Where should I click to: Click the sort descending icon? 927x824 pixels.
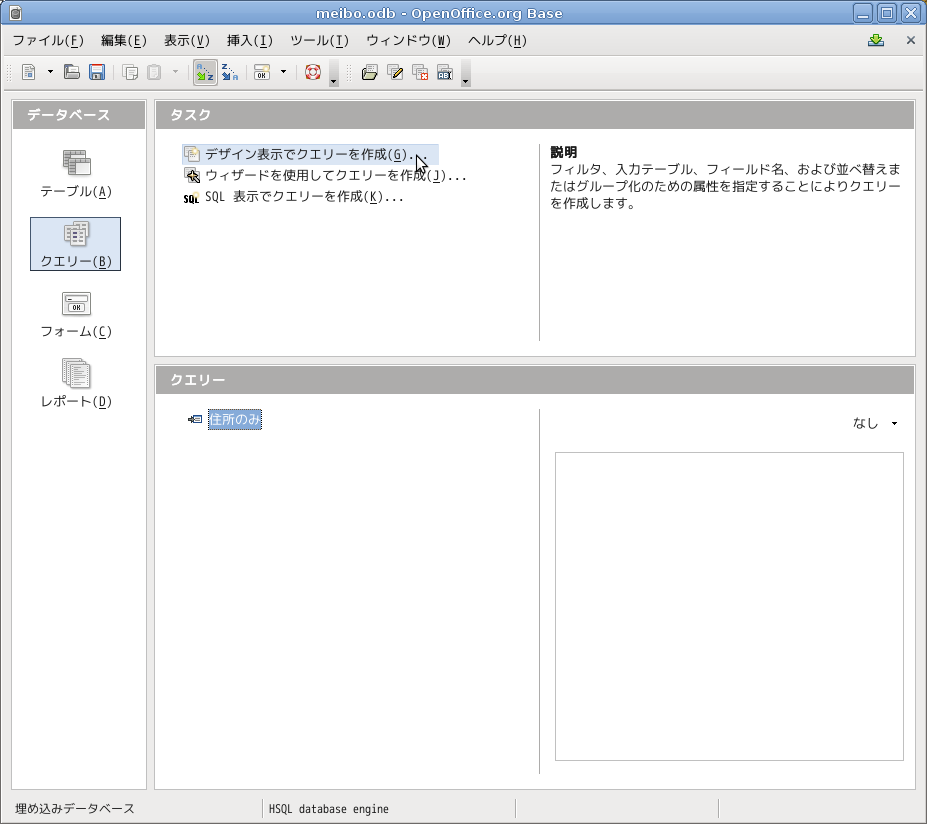[x=229, y=72]
